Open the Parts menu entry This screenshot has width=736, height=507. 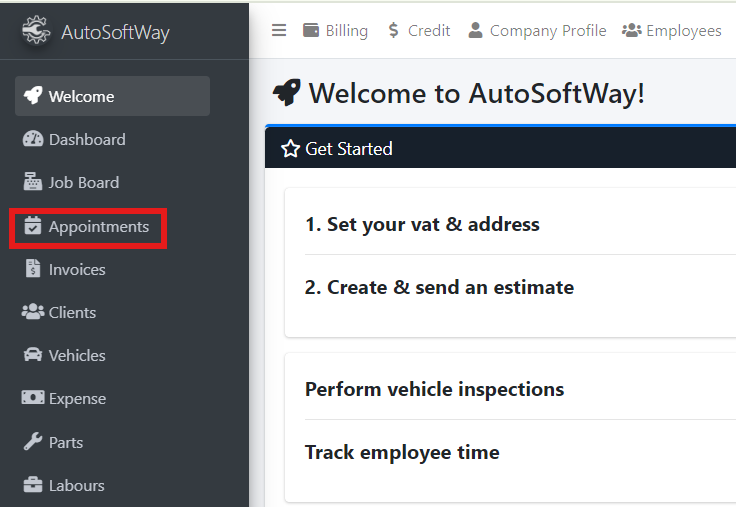pyautogui.click(x=66, y=442)
